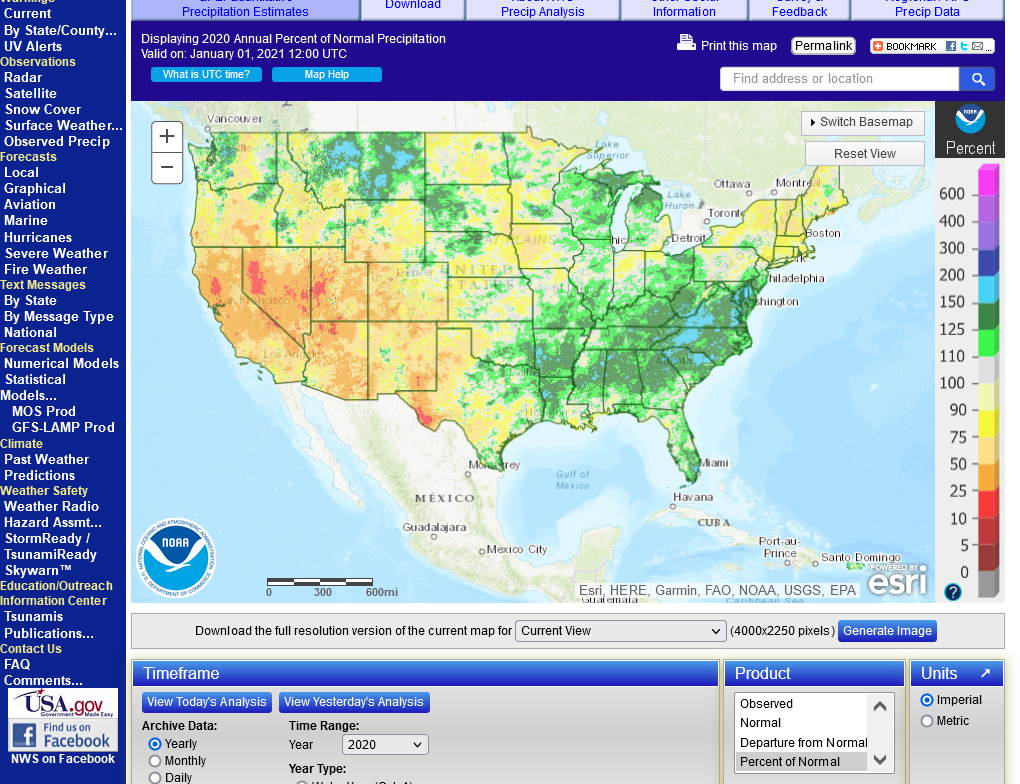This screenshot has height=784, width=1020.
Task: Pop out the Units panel arrow icon
Action: (x=986, y=673)
